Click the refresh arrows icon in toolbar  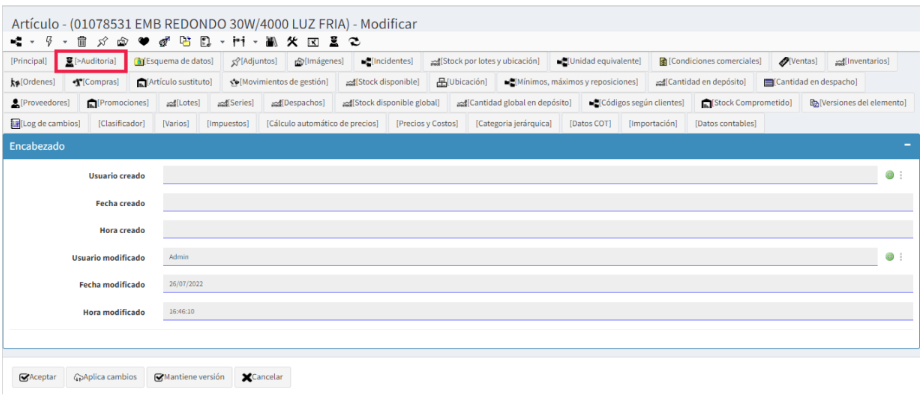354,42
